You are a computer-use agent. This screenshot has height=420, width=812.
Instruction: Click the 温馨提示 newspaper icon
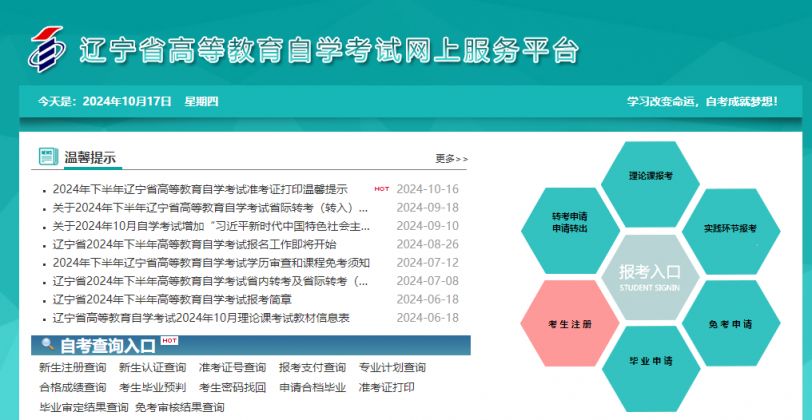[x=48, y=156]
